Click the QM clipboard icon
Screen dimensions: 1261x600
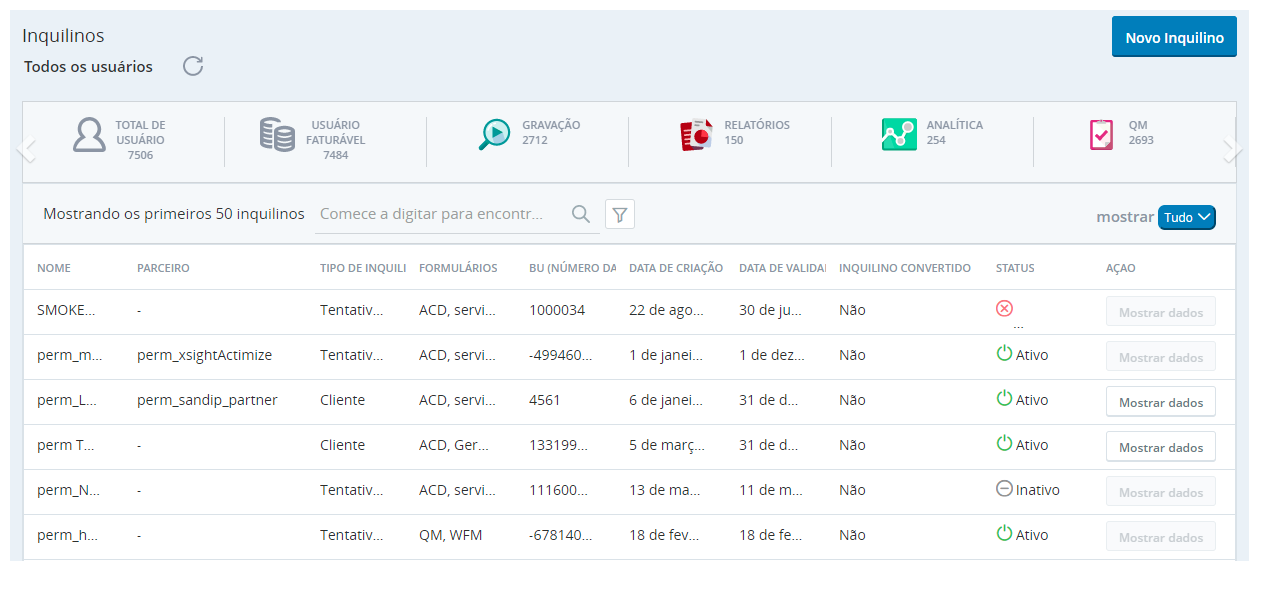[x=1101, y=135]
